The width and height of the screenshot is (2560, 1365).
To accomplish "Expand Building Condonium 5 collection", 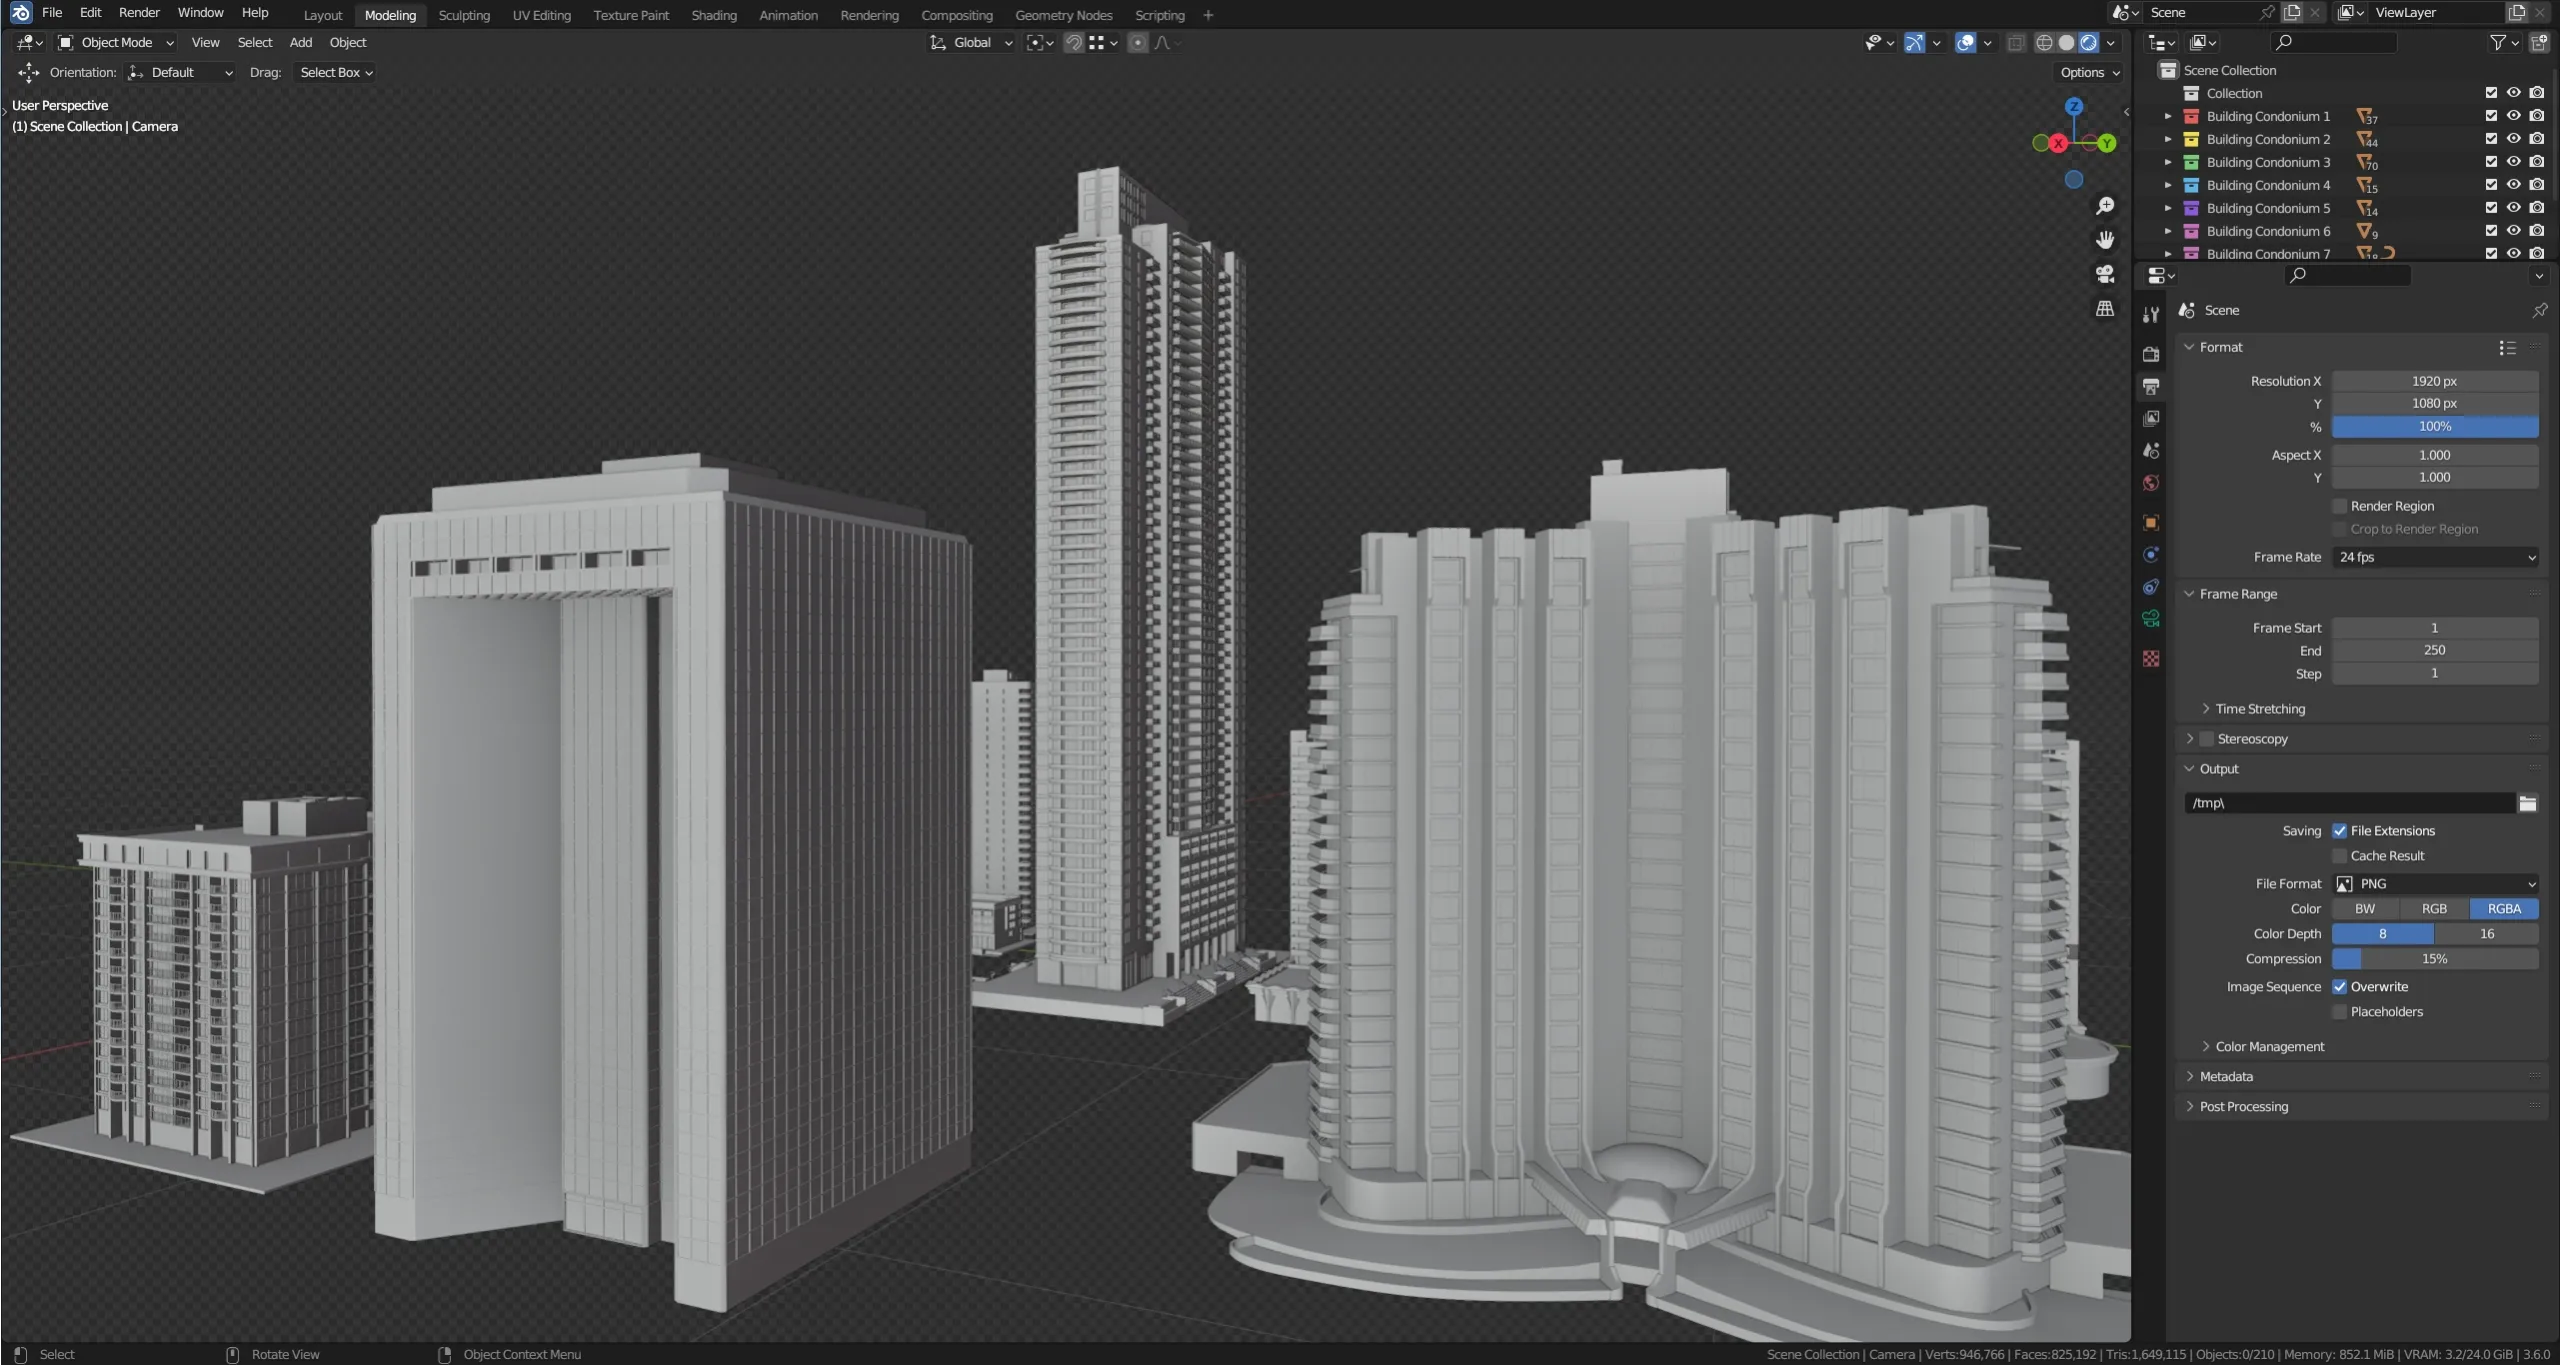I will pos(2167,208).
